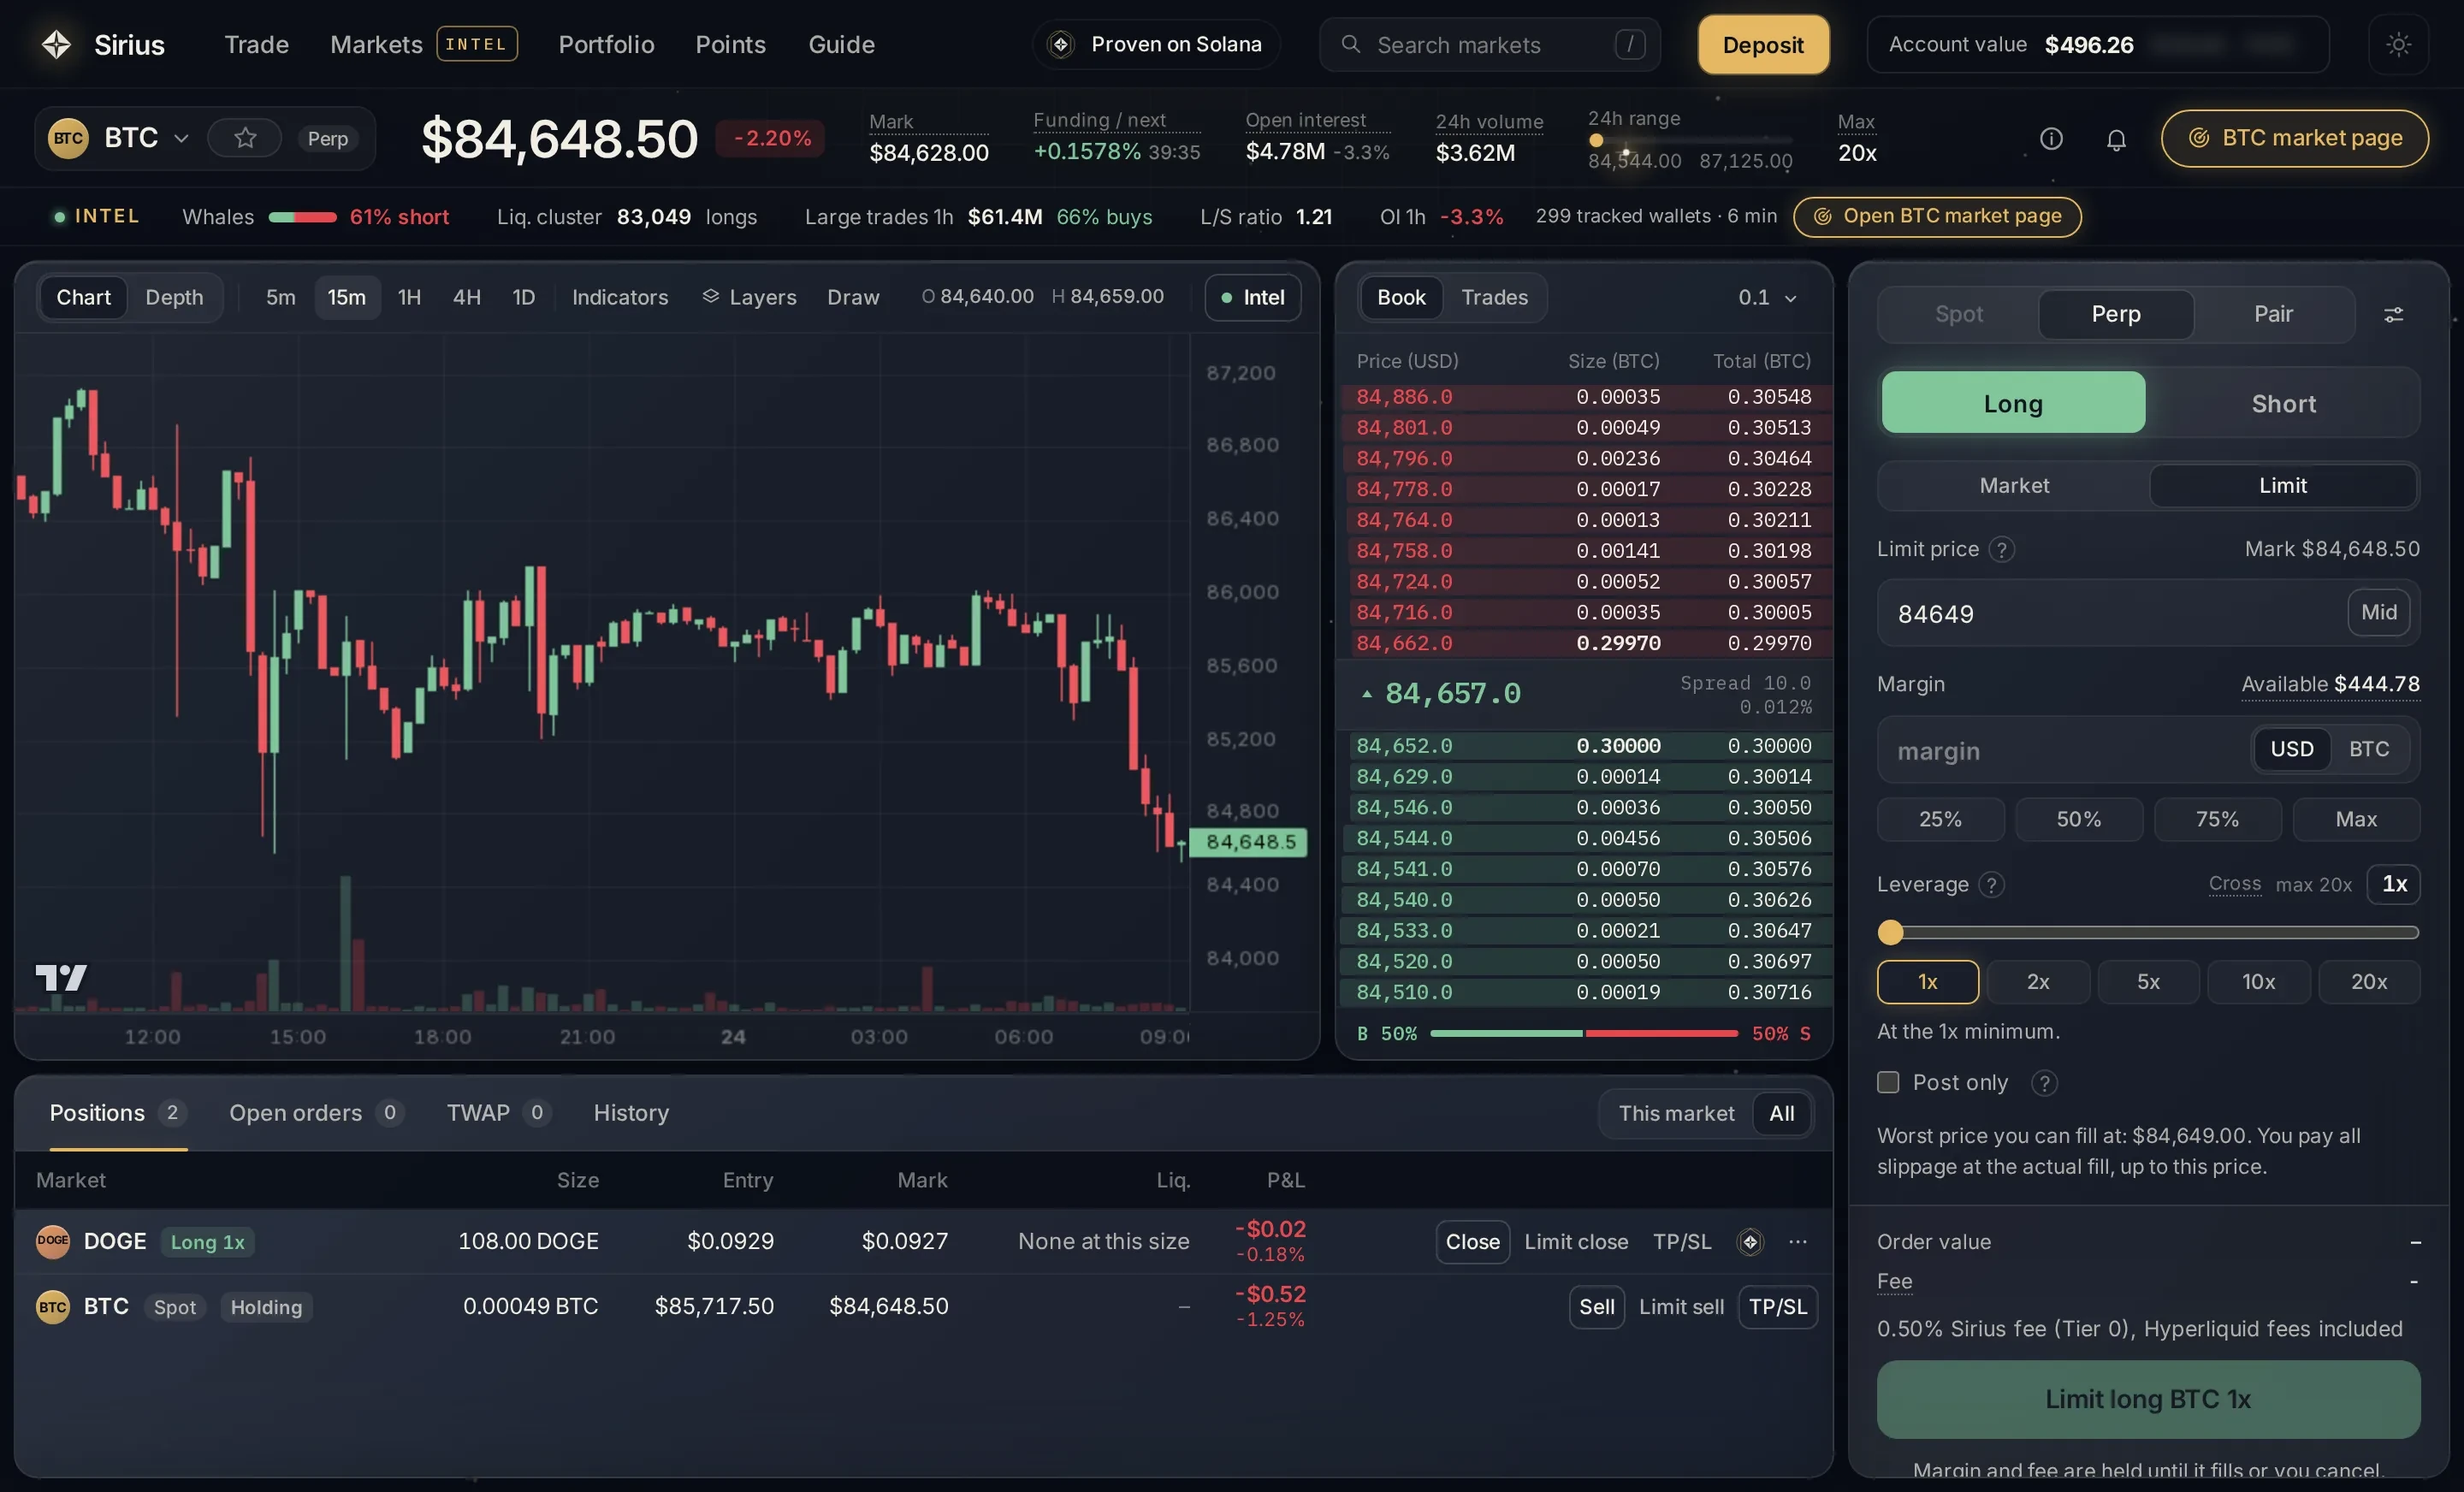Click the search magnifier icon

point(1350,44)
